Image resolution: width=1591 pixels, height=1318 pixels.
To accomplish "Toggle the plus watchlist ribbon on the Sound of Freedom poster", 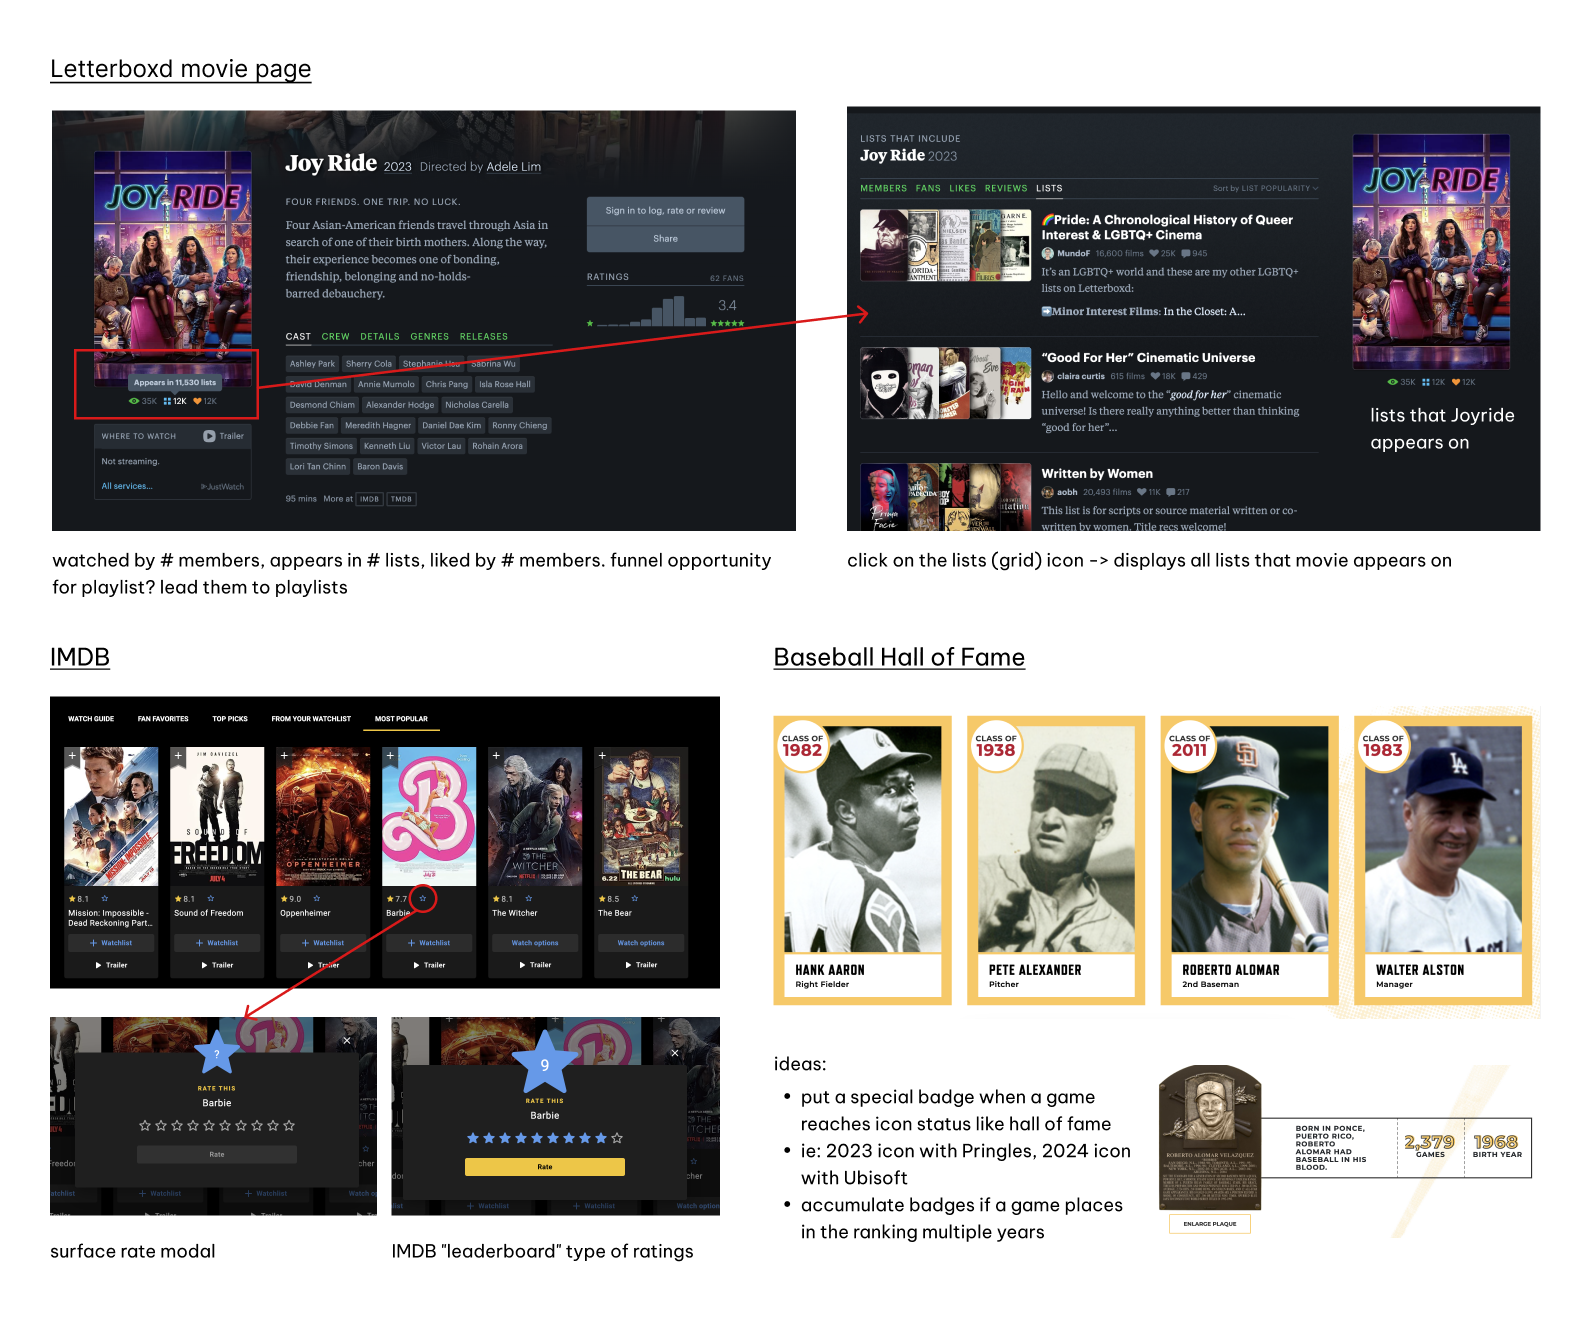I will (x=178, y=756).
